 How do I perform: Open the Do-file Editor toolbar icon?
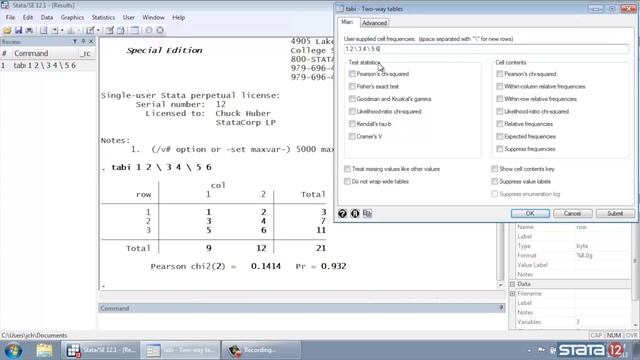pyautogui.click(x=90, y=30)
